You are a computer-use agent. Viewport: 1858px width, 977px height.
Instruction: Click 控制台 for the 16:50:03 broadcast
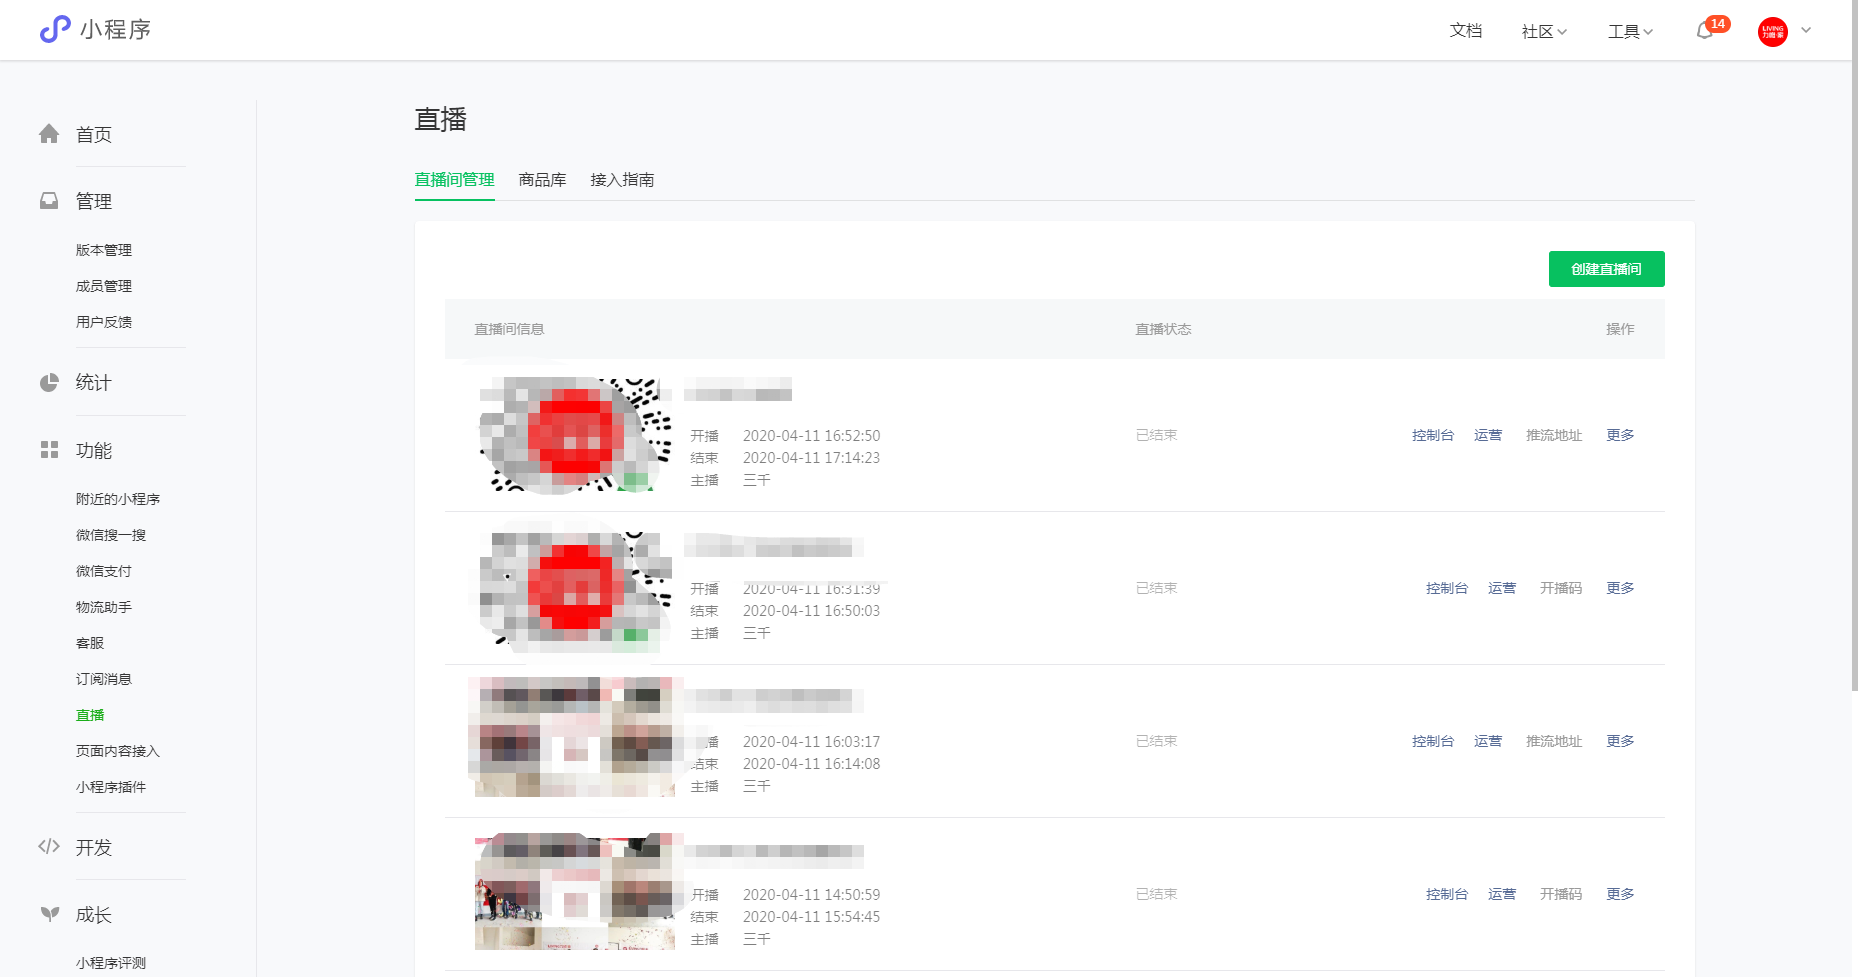click(1447, 588)
